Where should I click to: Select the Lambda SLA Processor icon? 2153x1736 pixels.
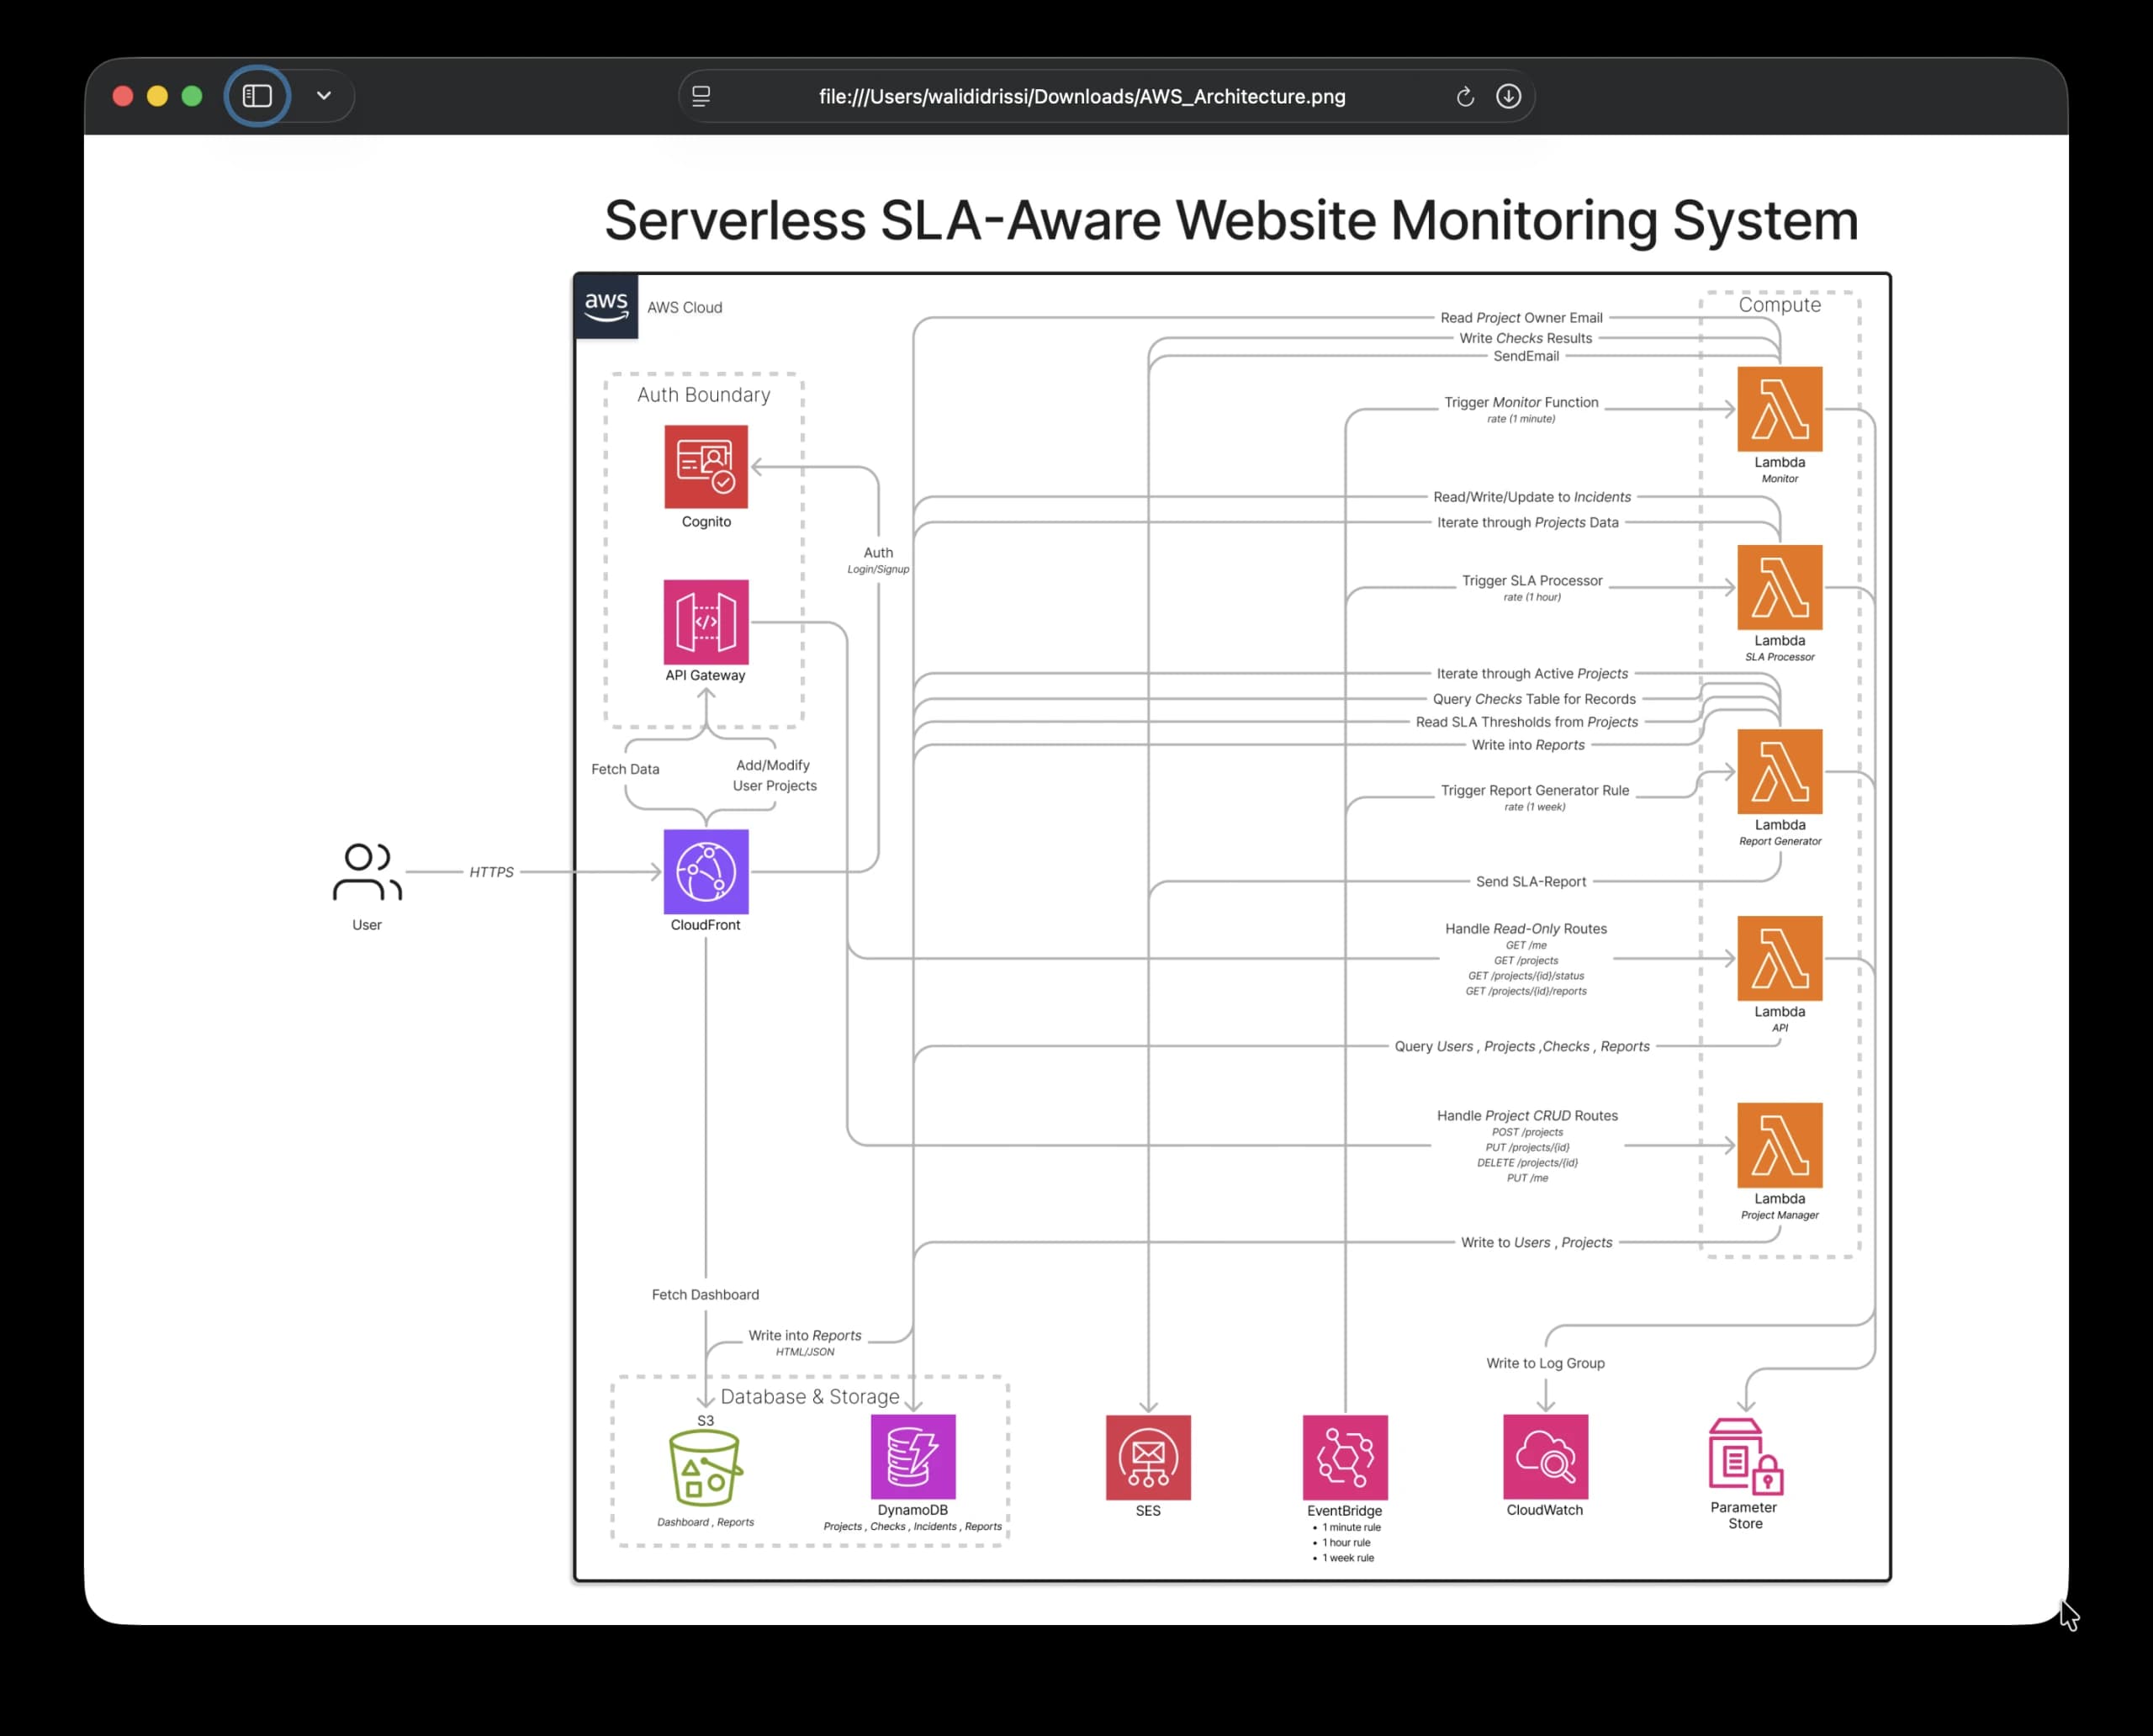pos(1780,587)
